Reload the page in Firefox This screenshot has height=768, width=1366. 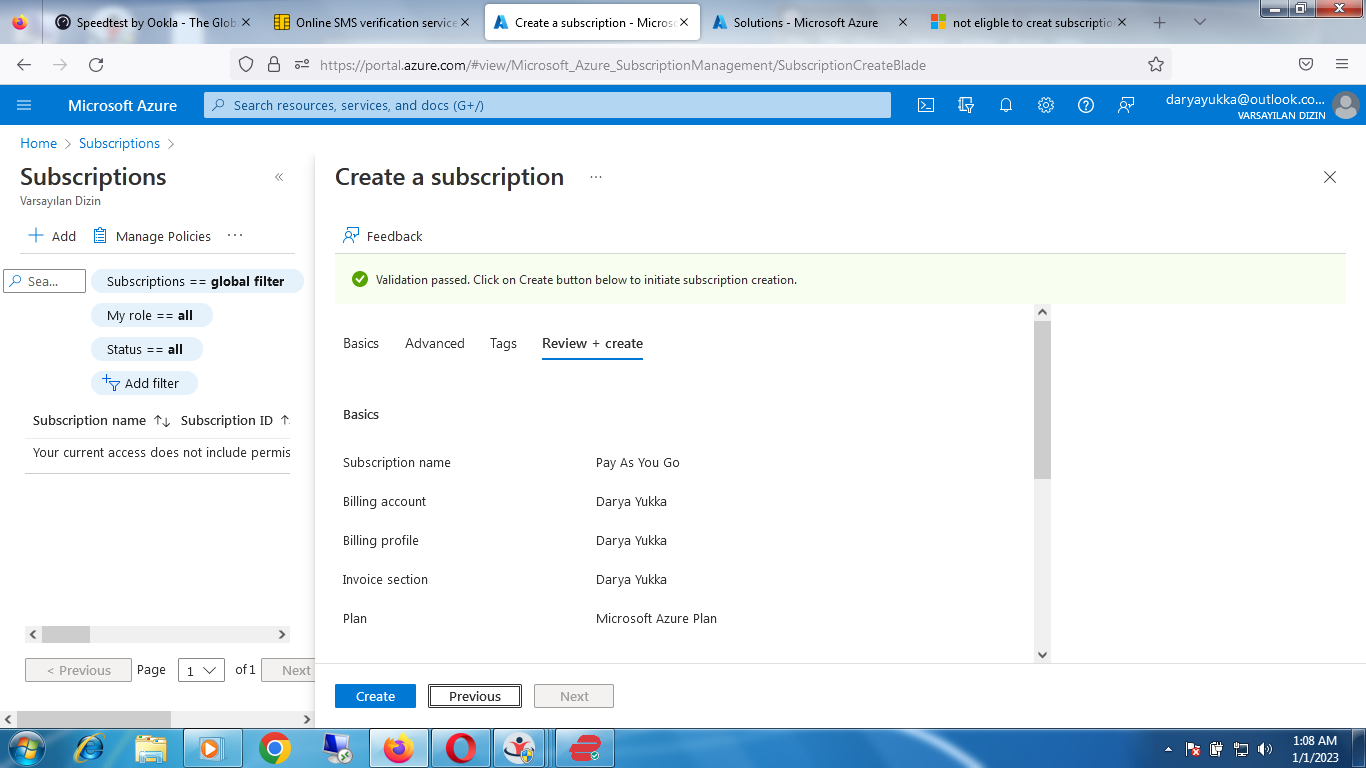pyautogui.click(x=96, y=65)
